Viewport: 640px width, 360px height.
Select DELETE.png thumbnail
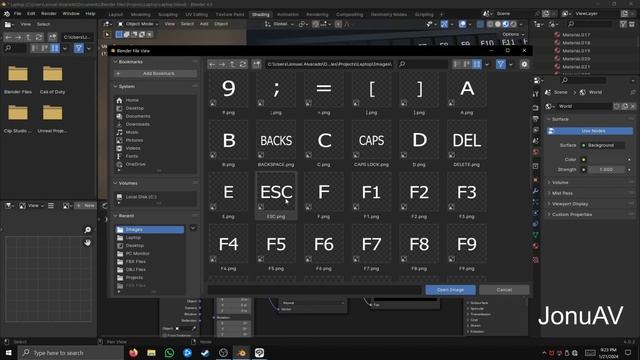[467, 144]
